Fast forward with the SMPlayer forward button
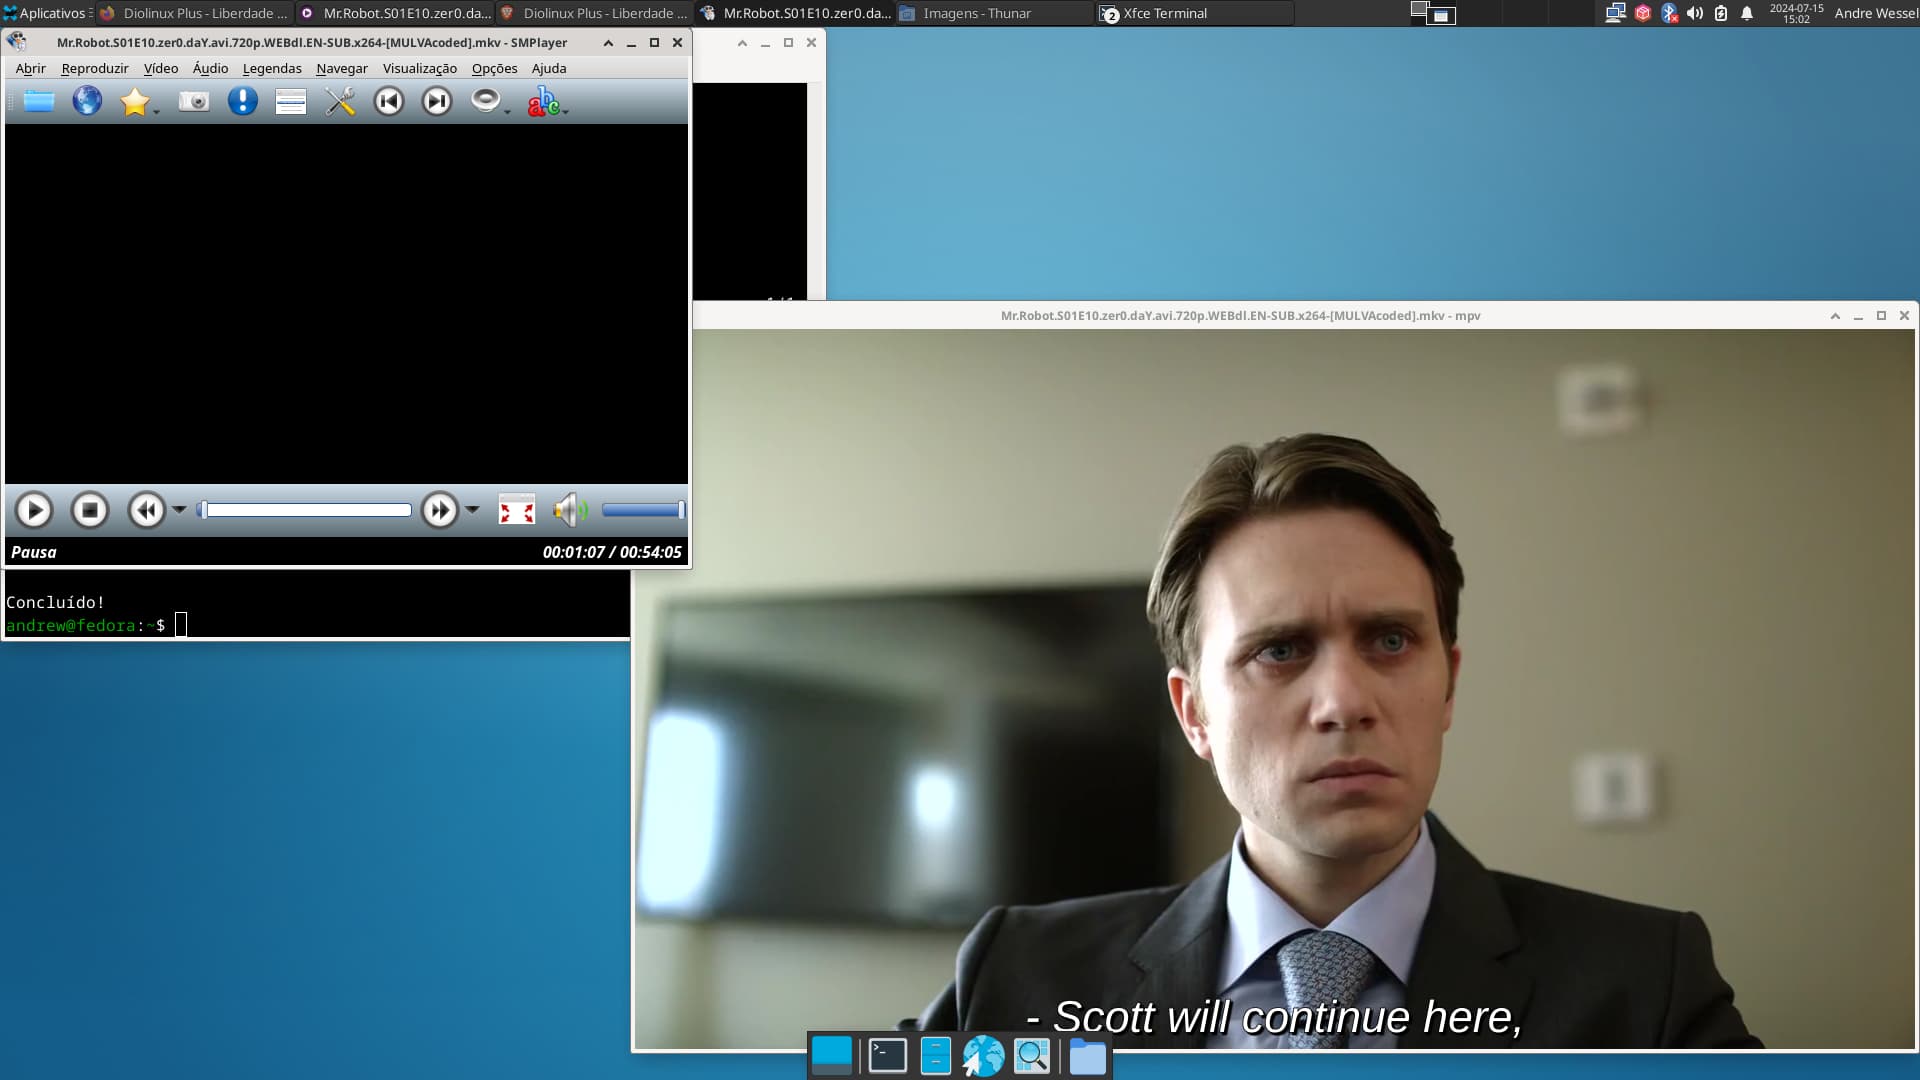Screen dimensions: 1920x1080 click(440, 510)
